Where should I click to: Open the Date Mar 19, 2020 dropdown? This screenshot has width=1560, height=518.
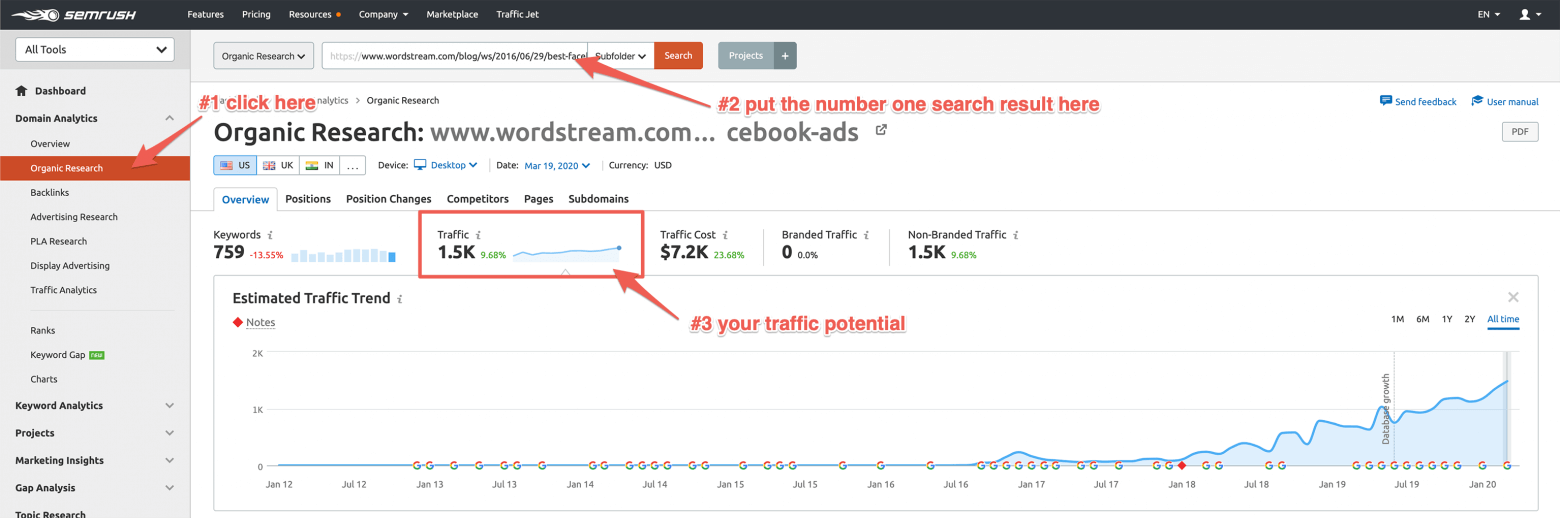tap(557, 165)
